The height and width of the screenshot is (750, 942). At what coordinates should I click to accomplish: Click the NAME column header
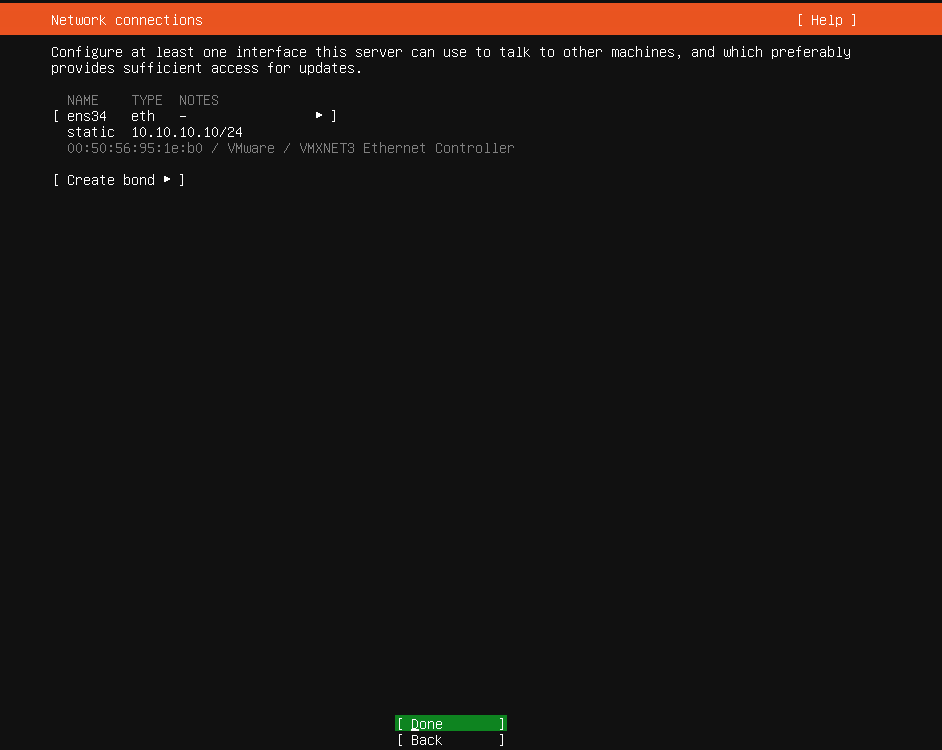tap(83, 100)
